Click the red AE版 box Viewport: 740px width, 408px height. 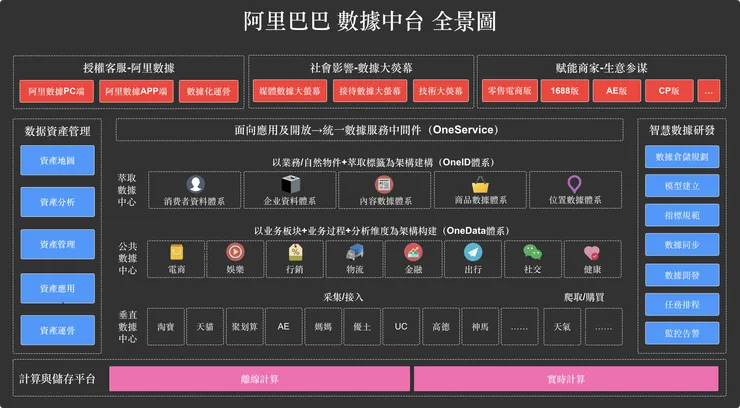pyautogui.click(x=617, y=91)
